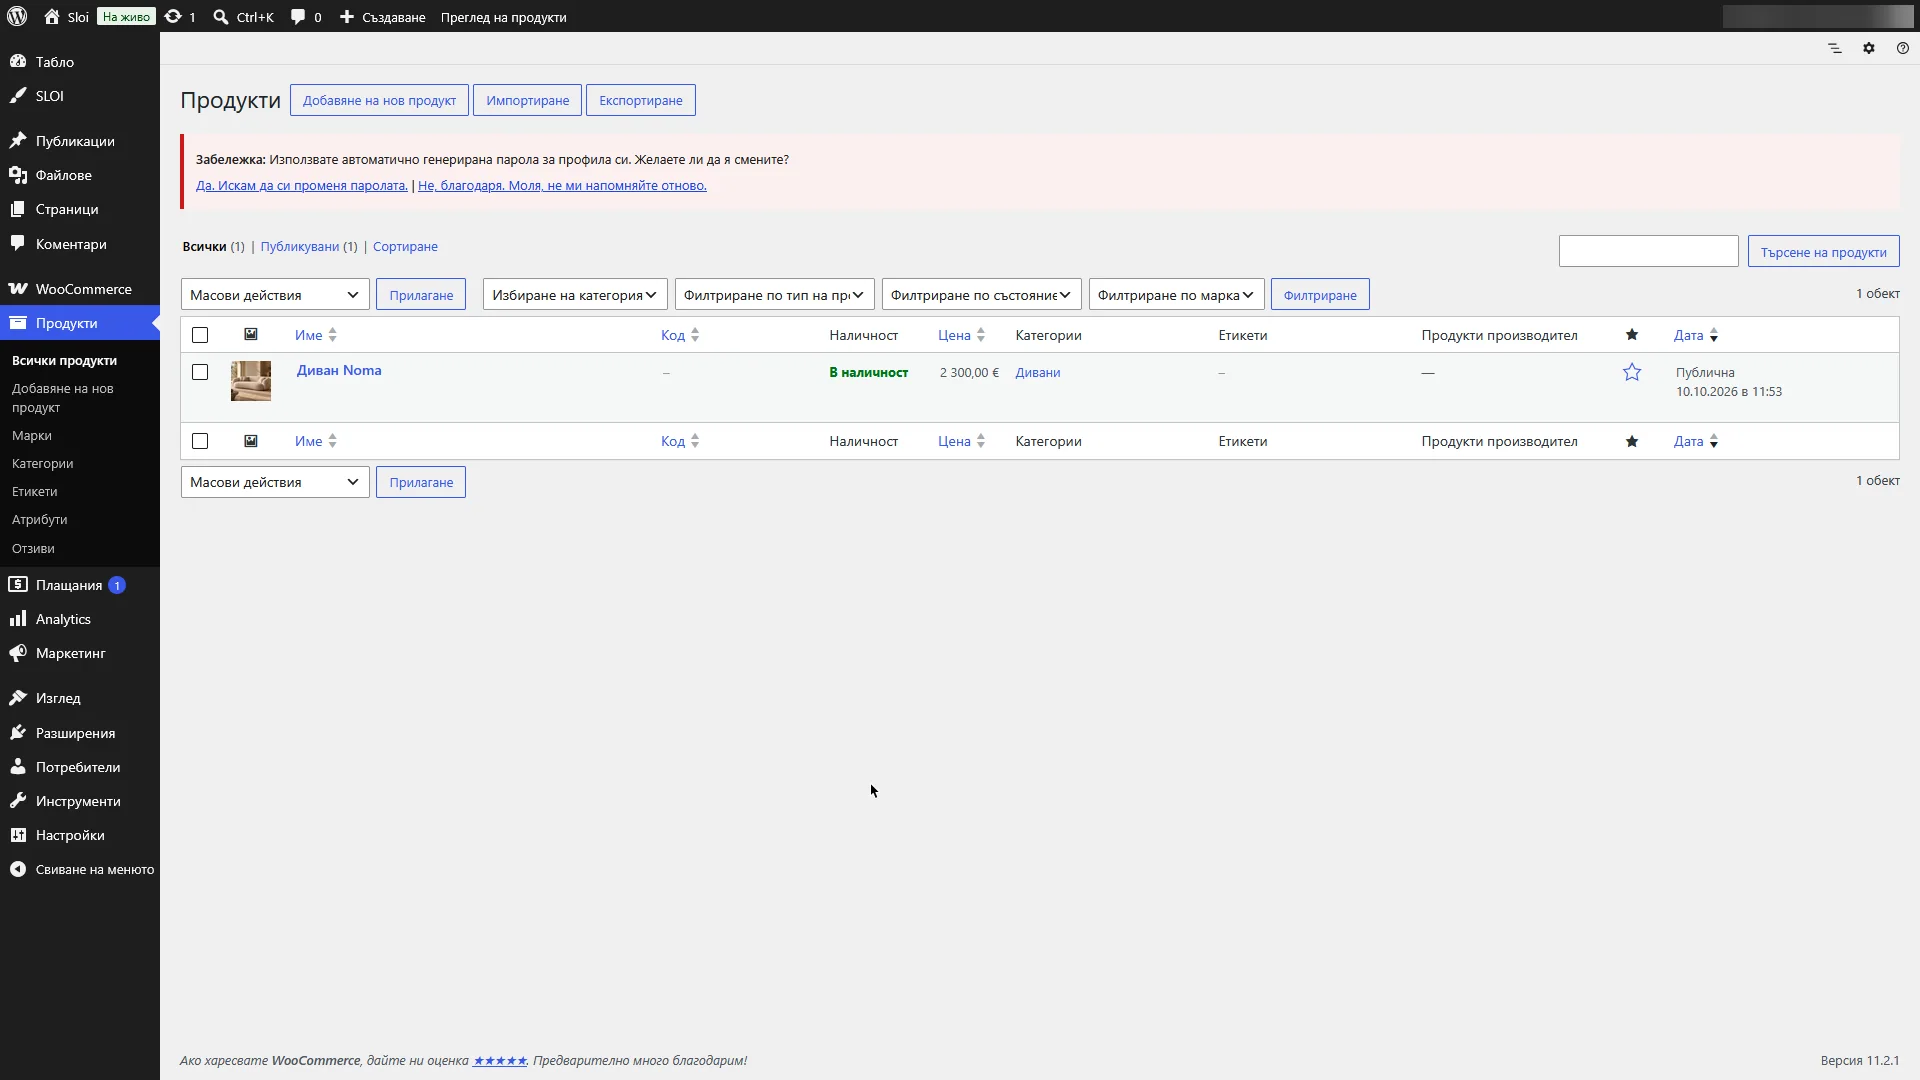The image size is (1920, 1080).
Task: Check the select-all checkbox in table footer
Action: tap(200, 441)
